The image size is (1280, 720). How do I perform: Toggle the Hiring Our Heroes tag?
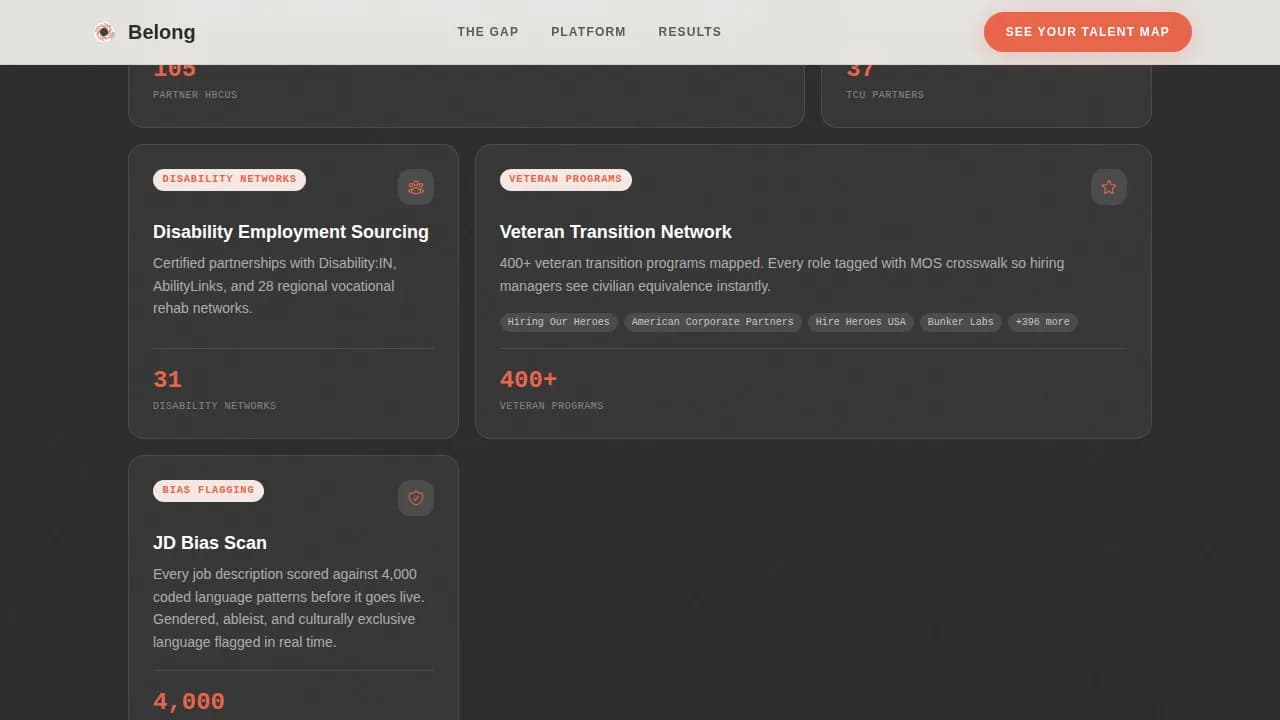click(558, 322)
